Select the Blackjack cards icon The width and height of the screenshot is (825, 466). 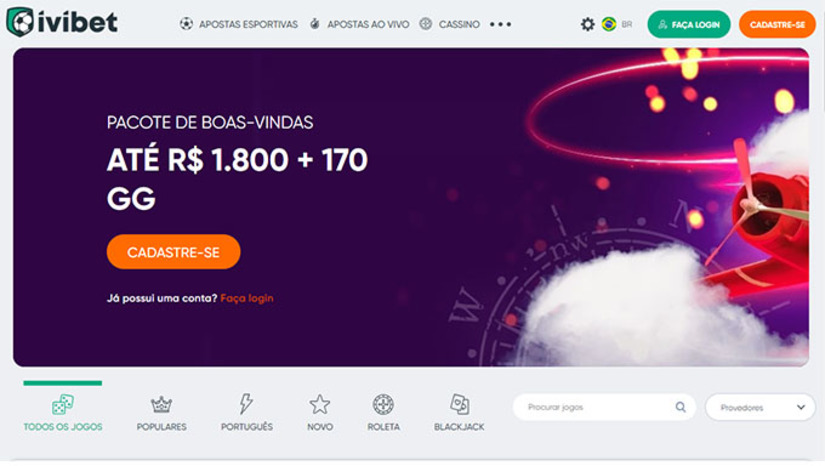click(459, 404)
